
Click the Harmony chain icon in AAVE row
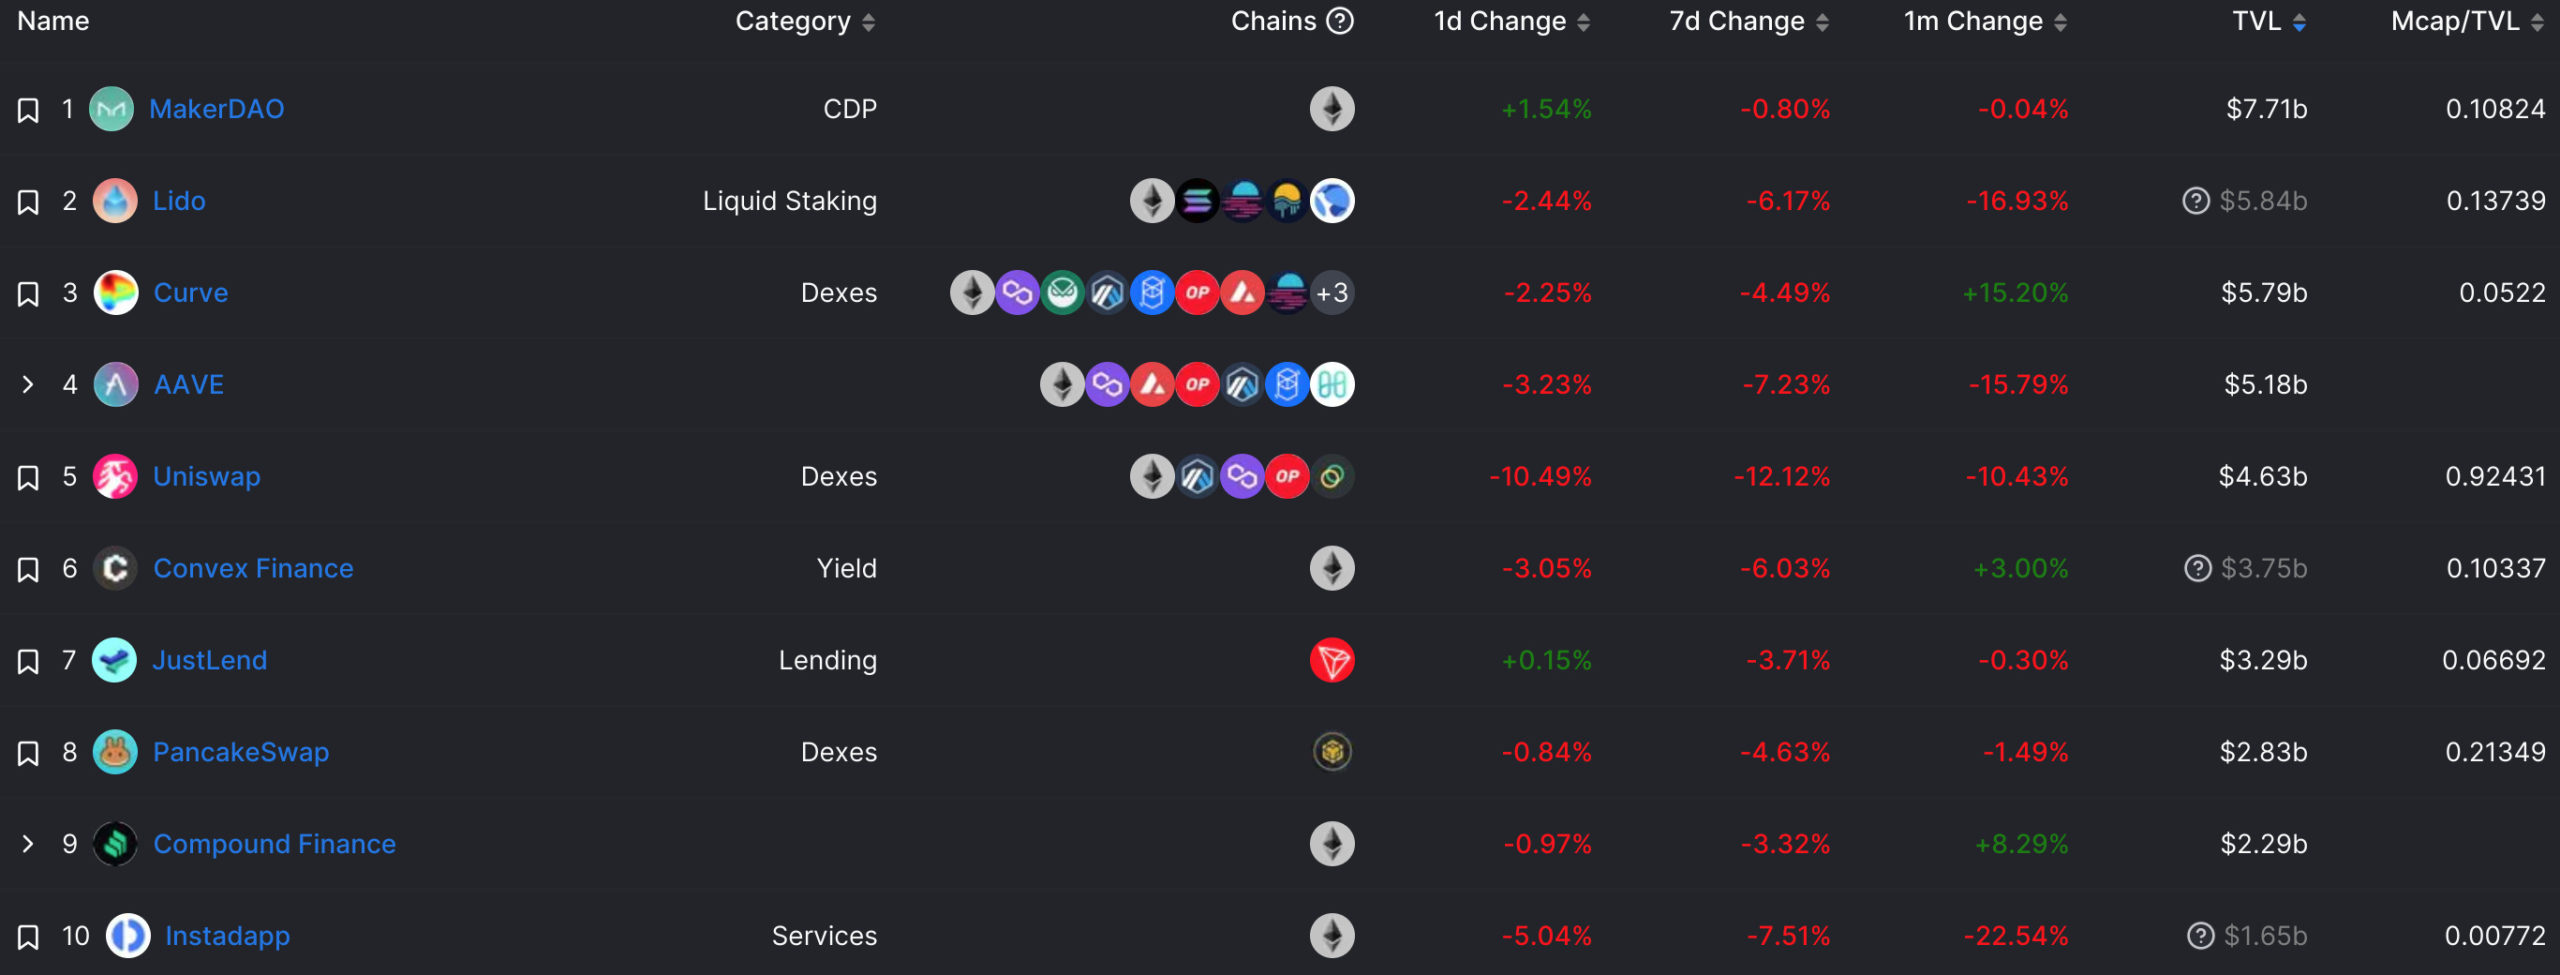(1332, 385)
